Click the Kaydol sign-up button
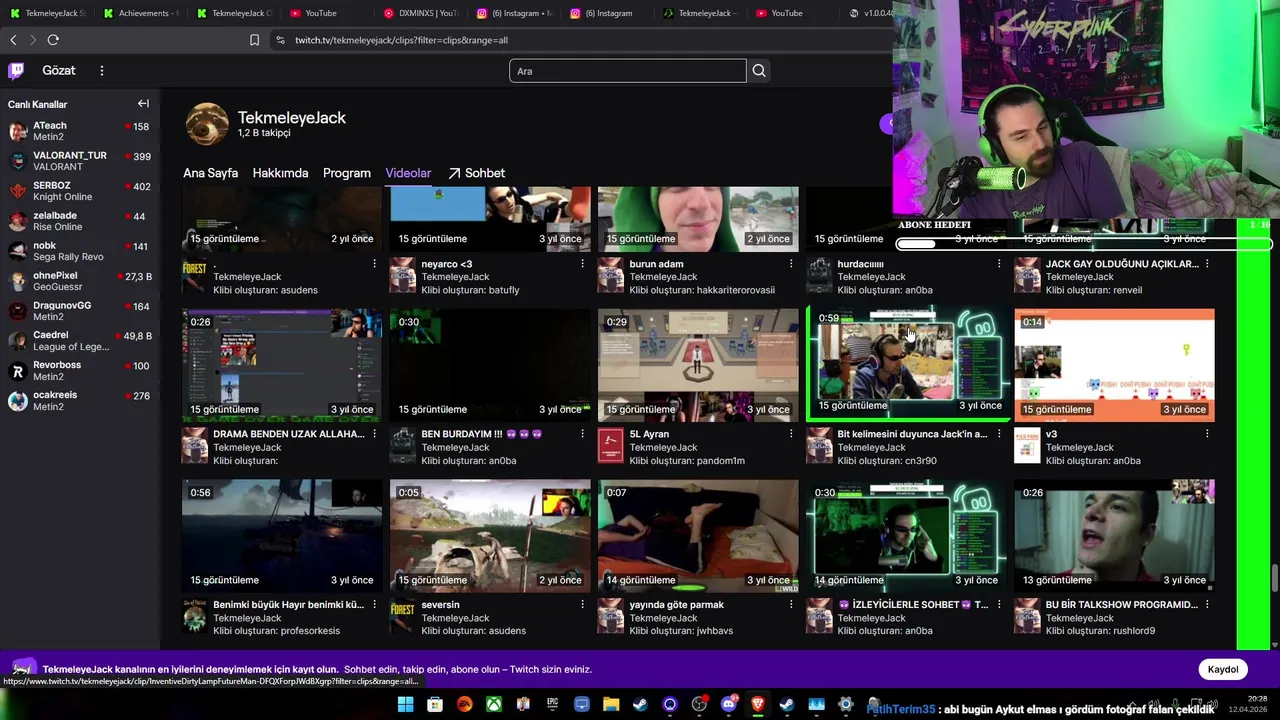 [1222, 669]
